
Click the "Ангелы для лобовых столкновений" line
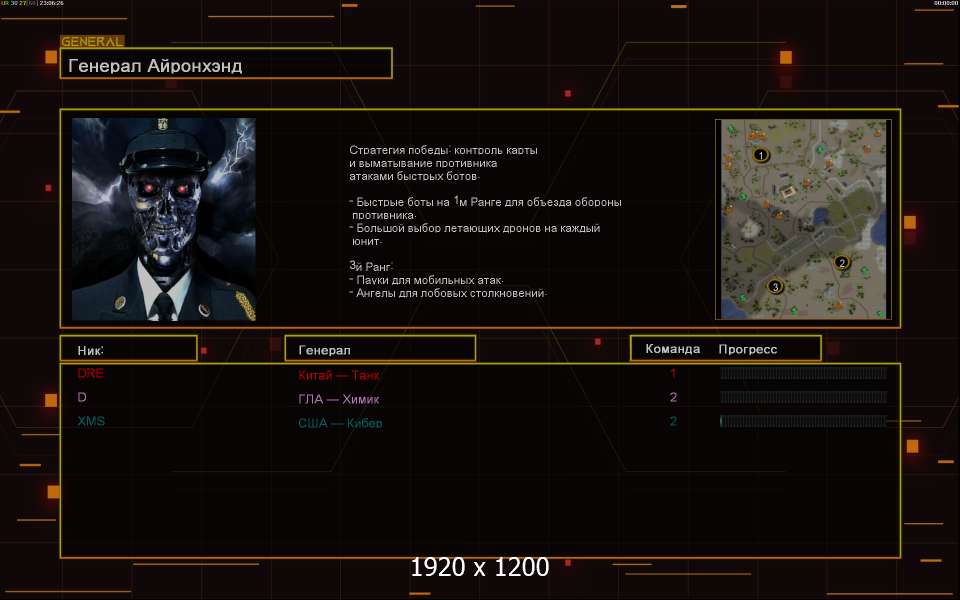(x=448, y=293)
